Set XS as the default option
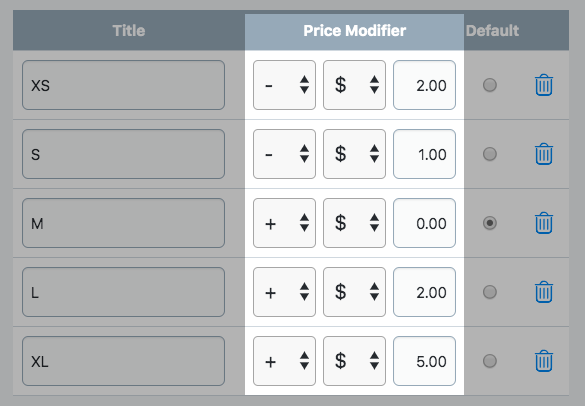This screenshot has height=406, width=585. [489, 85]
